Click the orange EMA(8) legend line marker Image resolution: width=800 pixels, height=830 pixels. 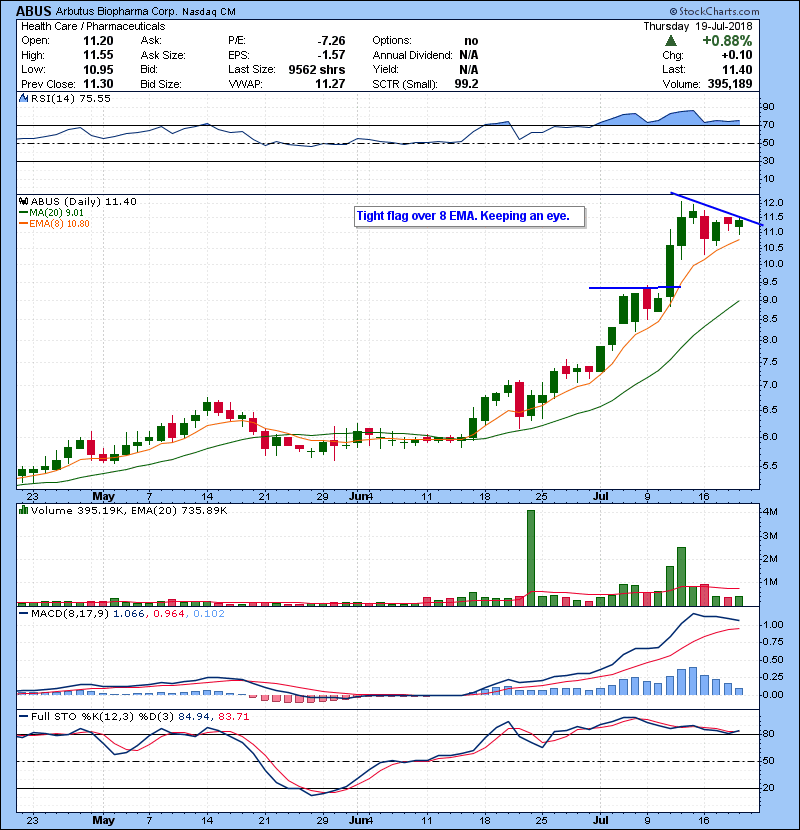23,224
